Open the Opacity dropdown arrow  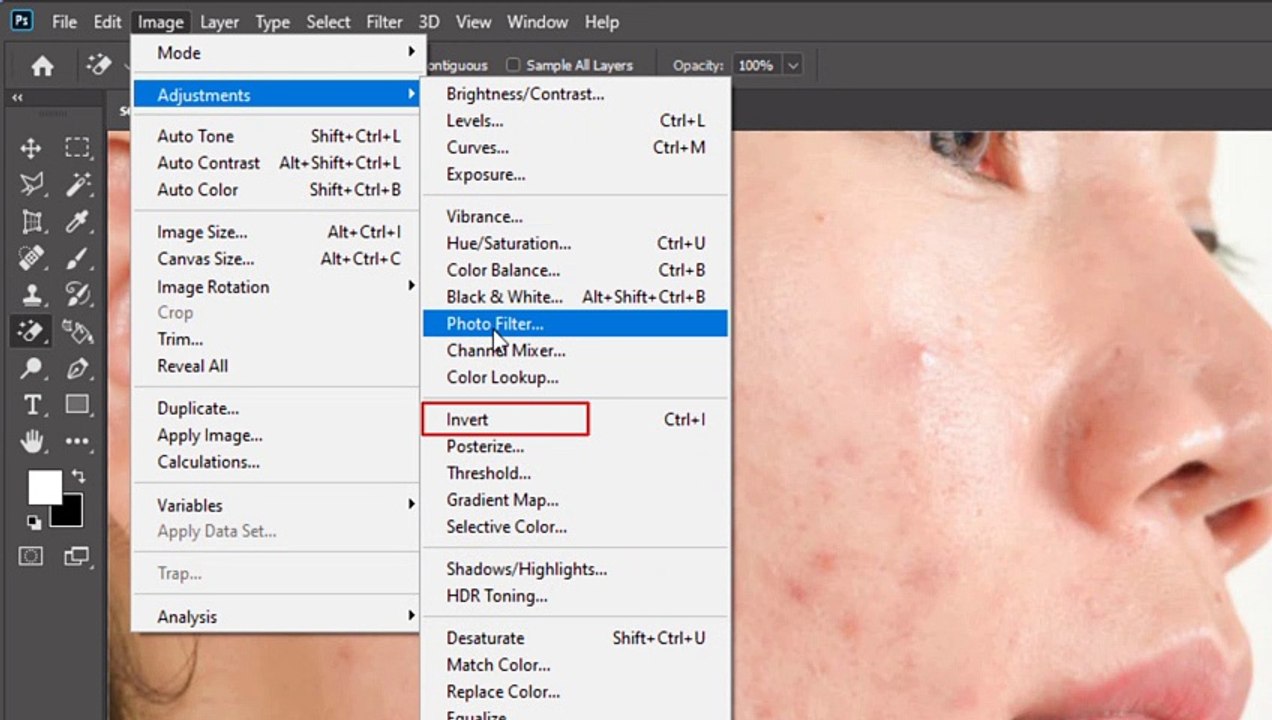tap(793, 66)
